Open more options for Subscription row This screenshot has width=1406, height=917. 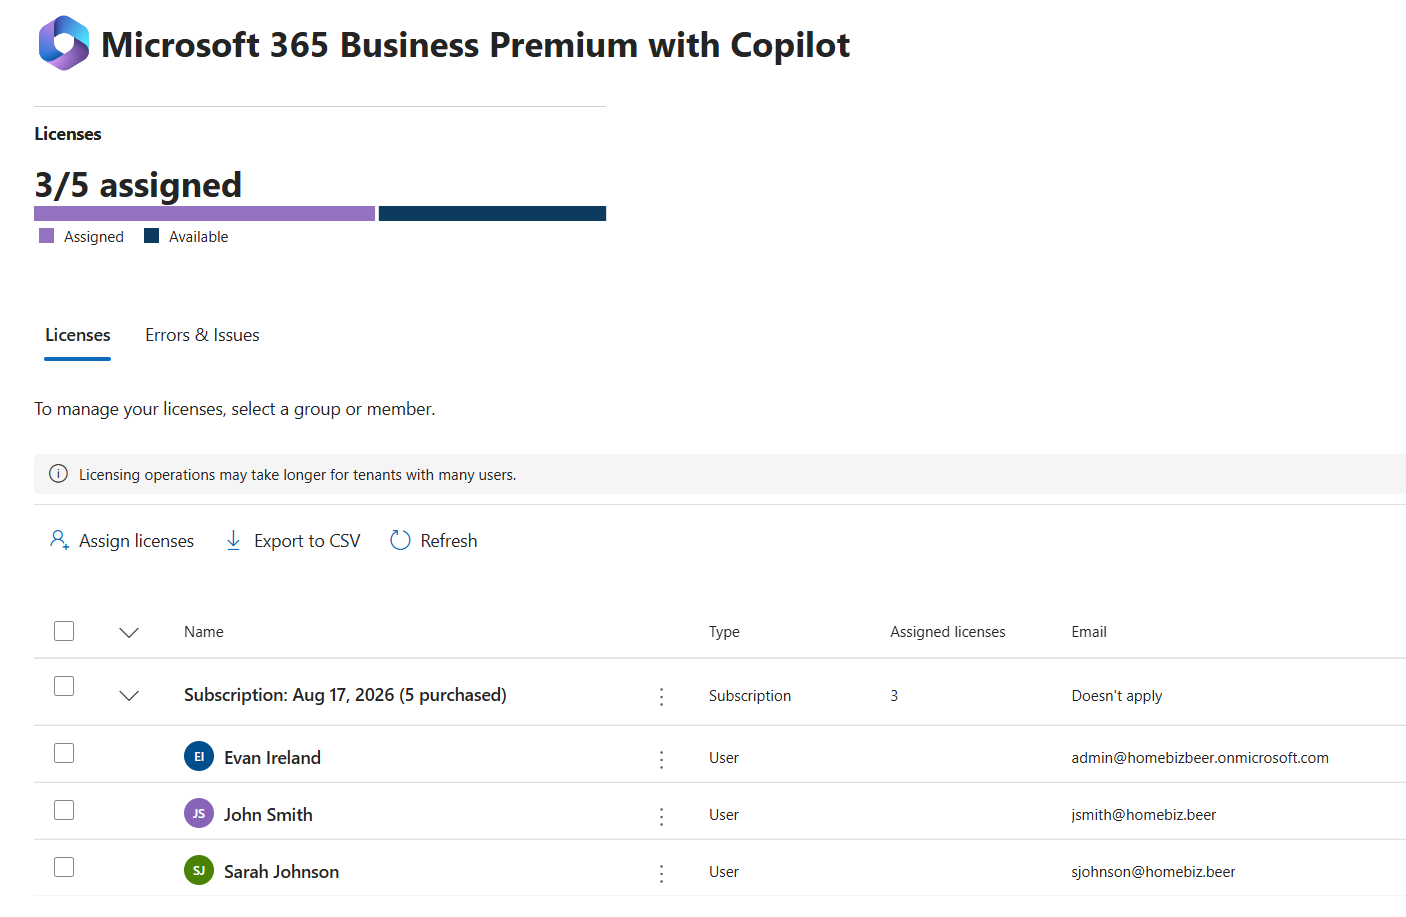(x=661, y=696)
